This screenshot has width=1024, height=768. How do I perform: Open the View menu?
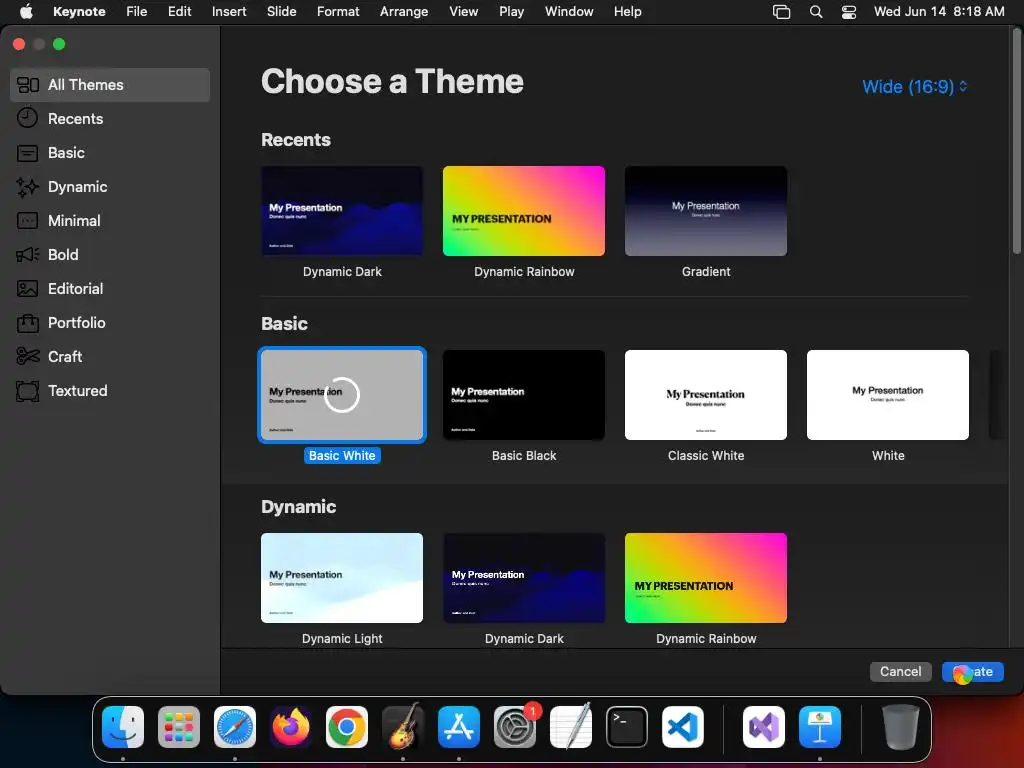464,11
